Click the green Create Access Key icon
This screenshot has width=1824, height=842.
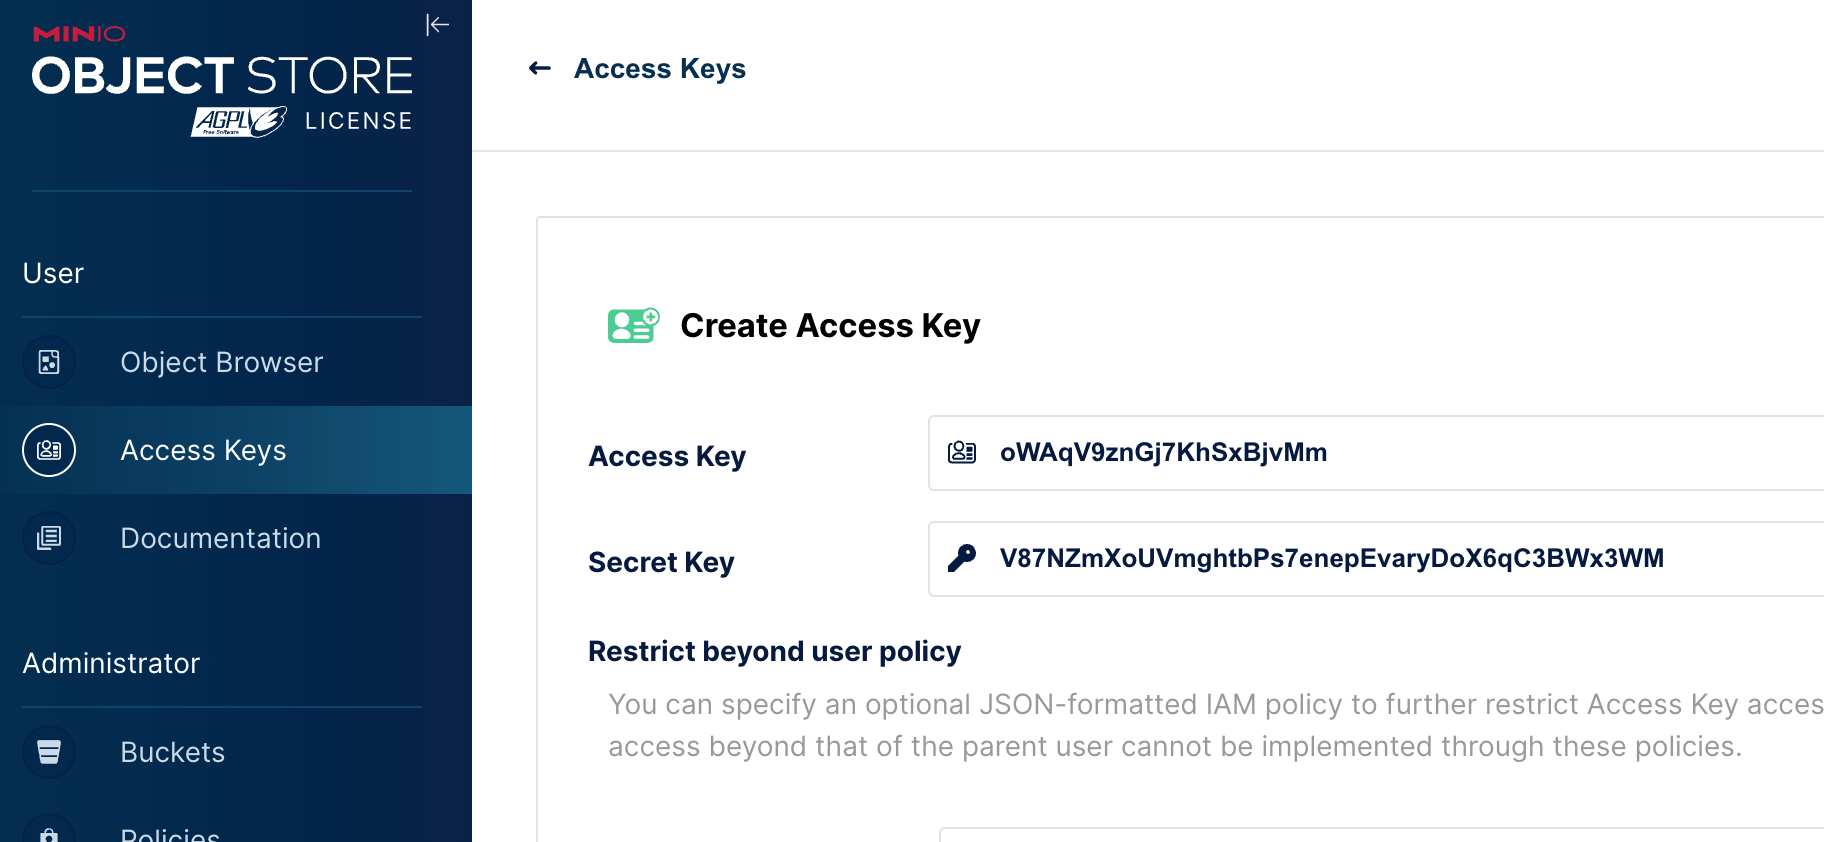point(633,326)
